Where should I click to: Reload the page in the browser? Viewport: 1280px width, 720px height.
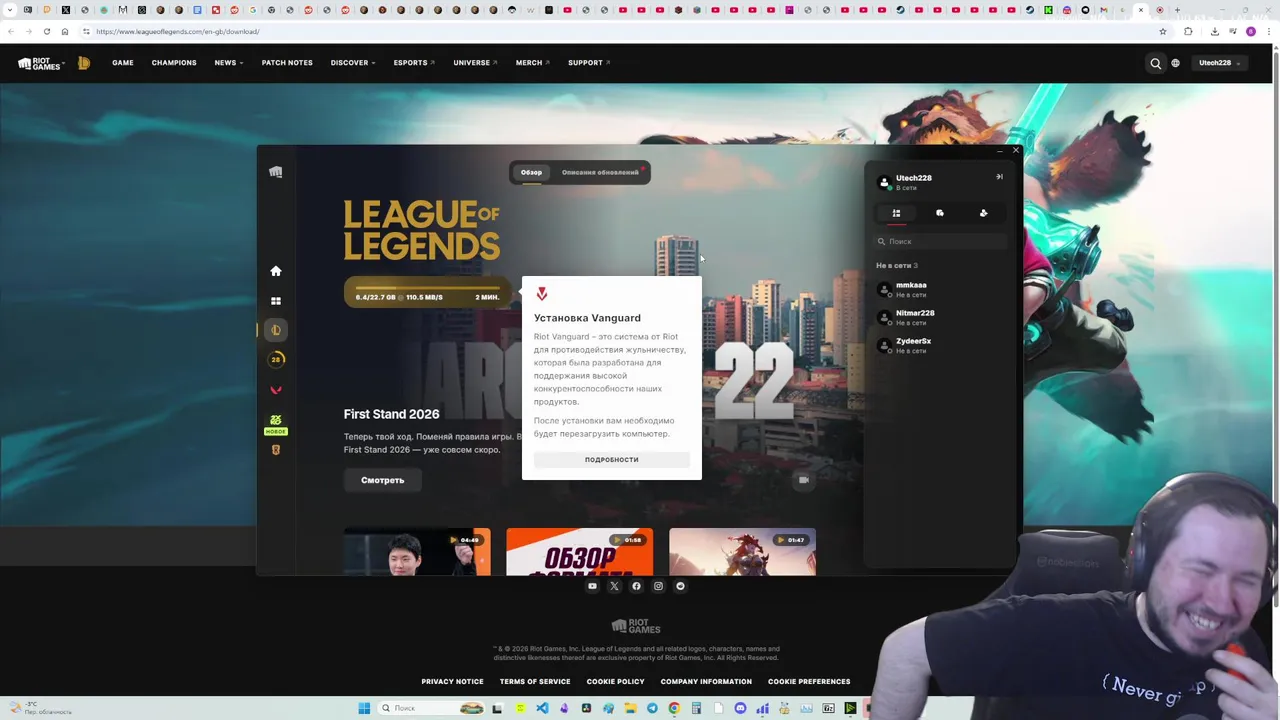click(46, 31)
